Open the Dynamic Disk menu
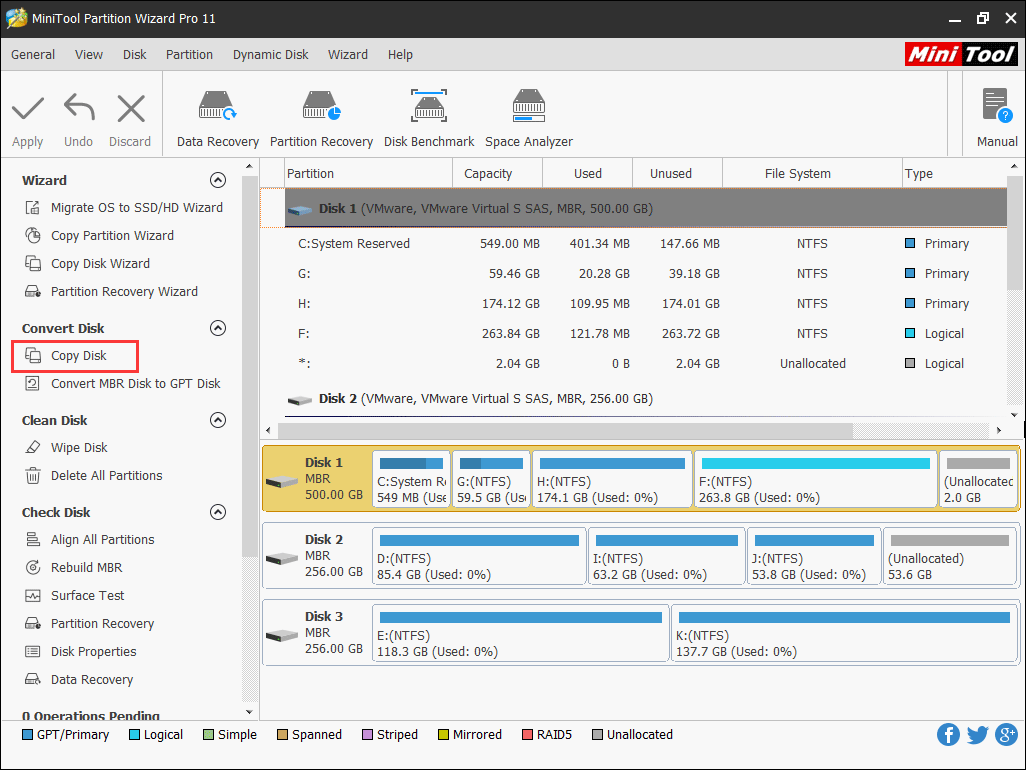The width and height of the screenshot is (1026, 770). (x=270, y=55)
